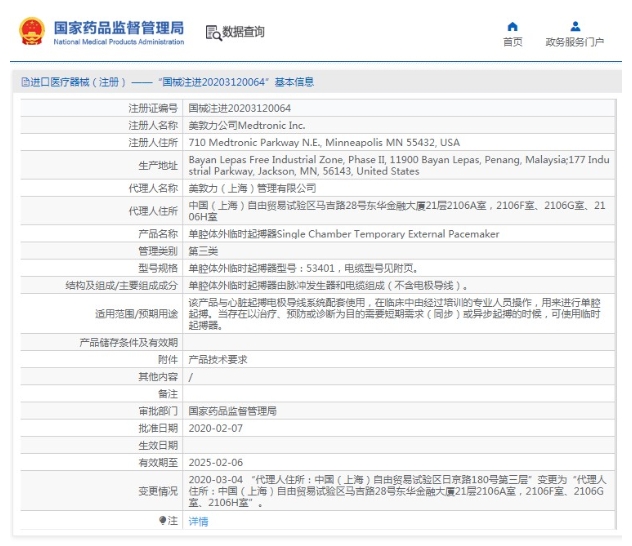The image size is (632, 546).
Task: Open the 政务服务门户 text link
Action: 575,42
